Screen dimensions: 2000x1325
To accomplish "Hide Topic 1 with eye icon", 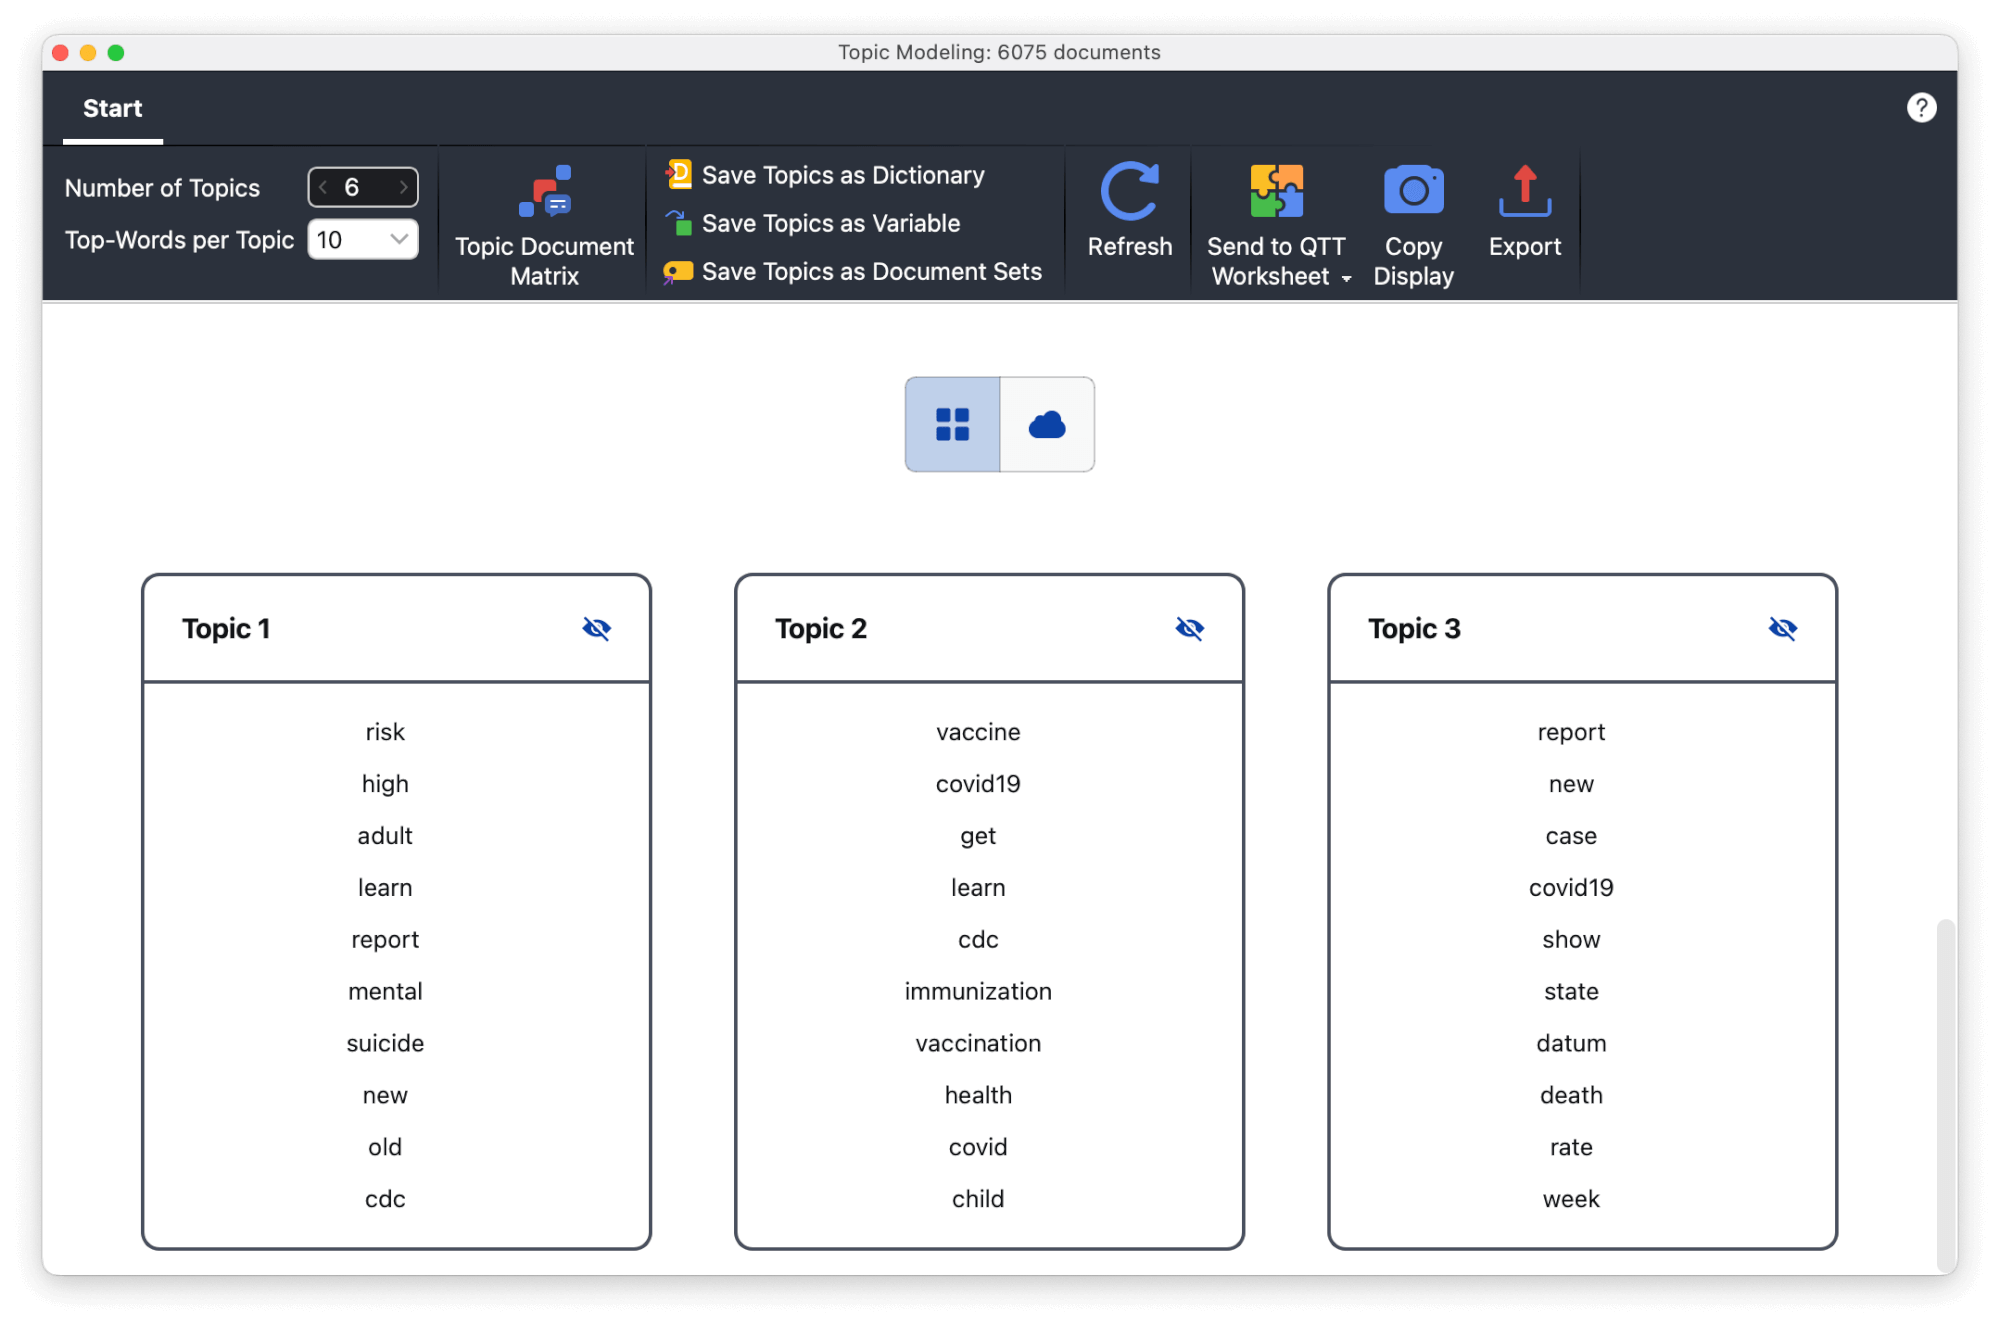I will pos(597,628).
